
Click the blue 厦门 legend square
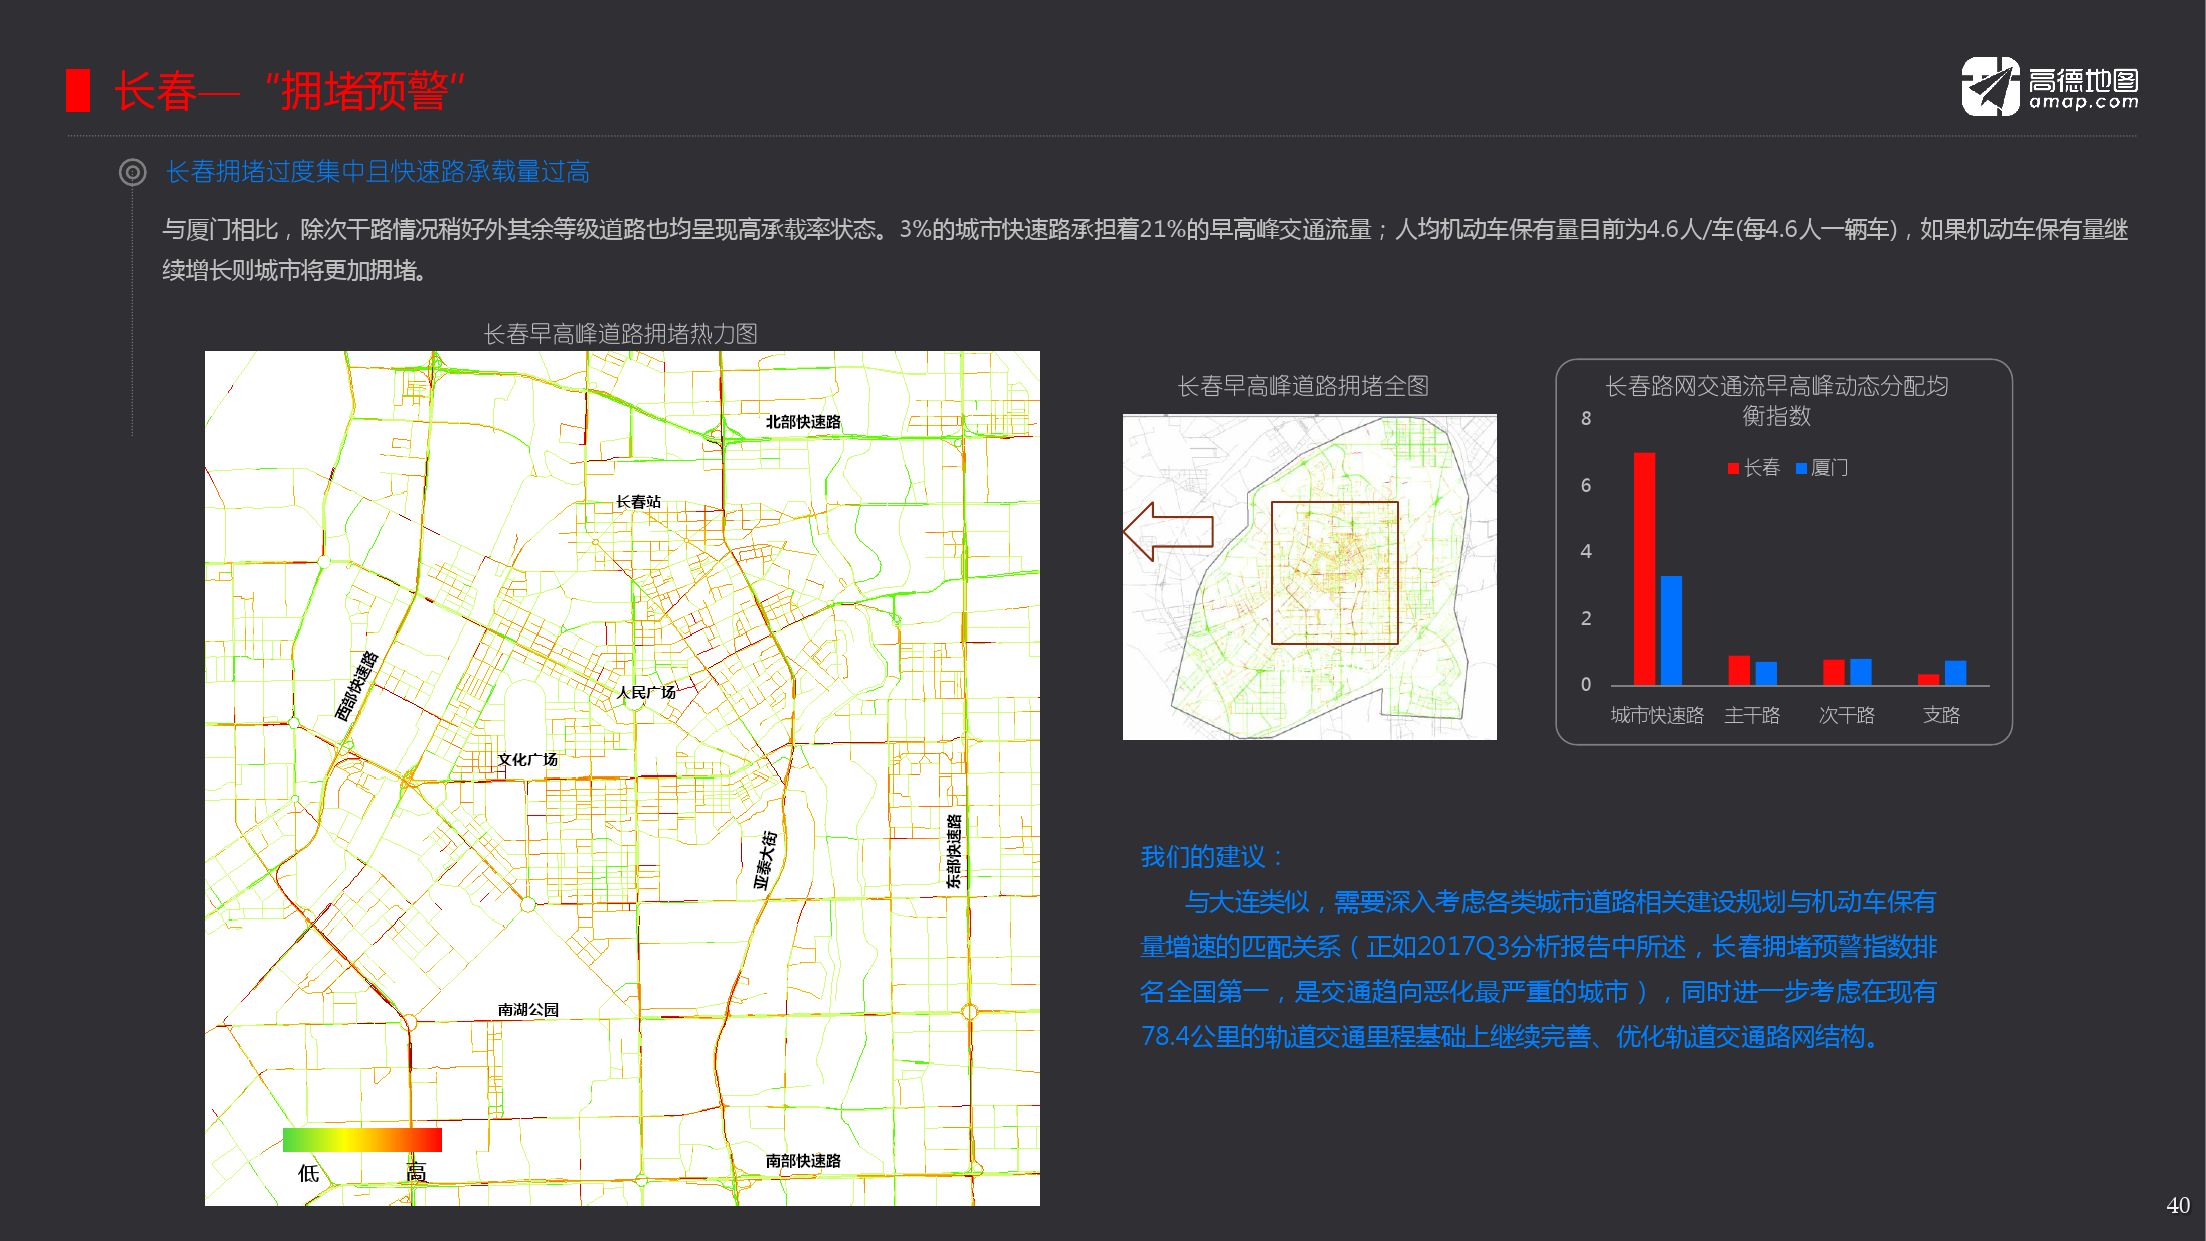1801,468
